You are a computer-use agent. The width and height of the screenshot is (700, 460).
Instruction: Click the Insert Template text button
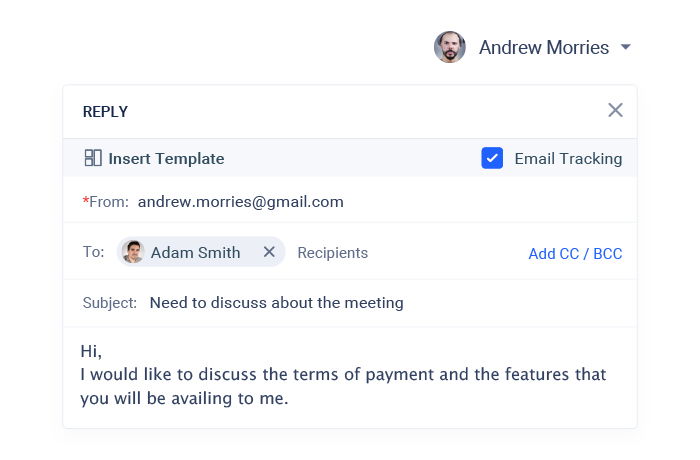point(166,158)
